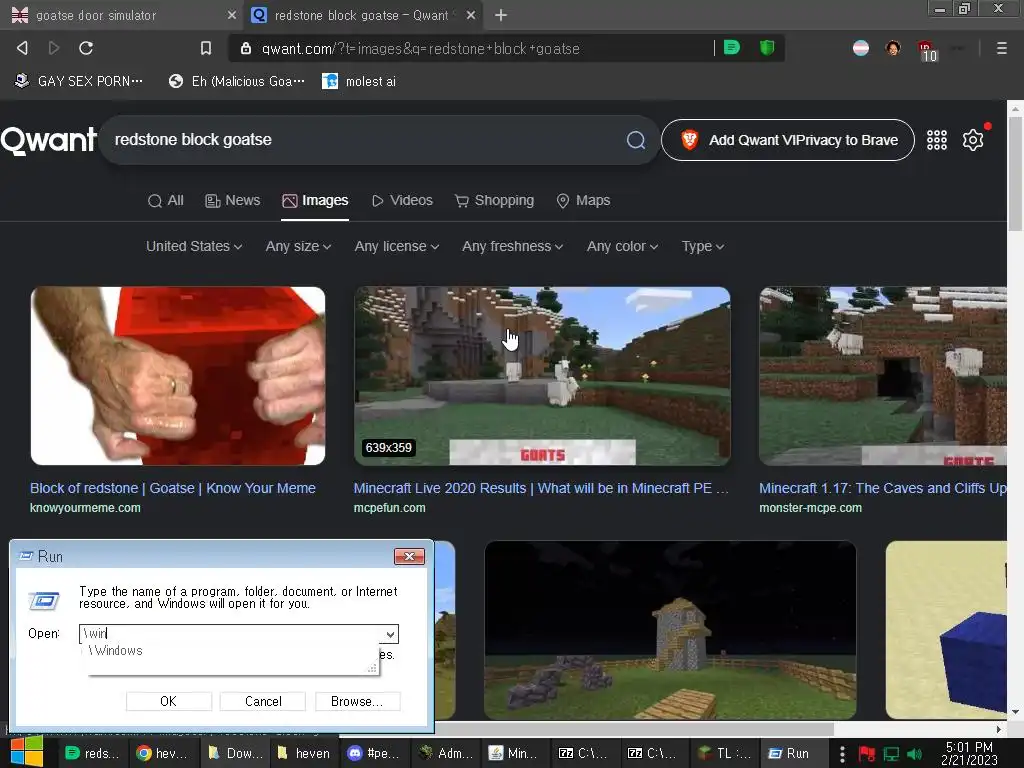Switch to the Min... Java taskbar item
Viewport: 1024px width, 768px height.
514,753
